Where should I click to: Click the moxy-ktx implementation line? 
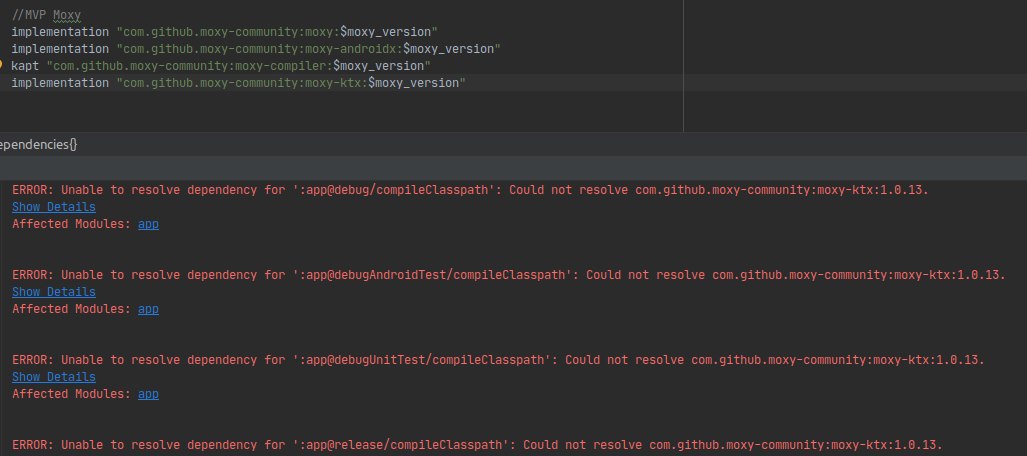(238, 83)
